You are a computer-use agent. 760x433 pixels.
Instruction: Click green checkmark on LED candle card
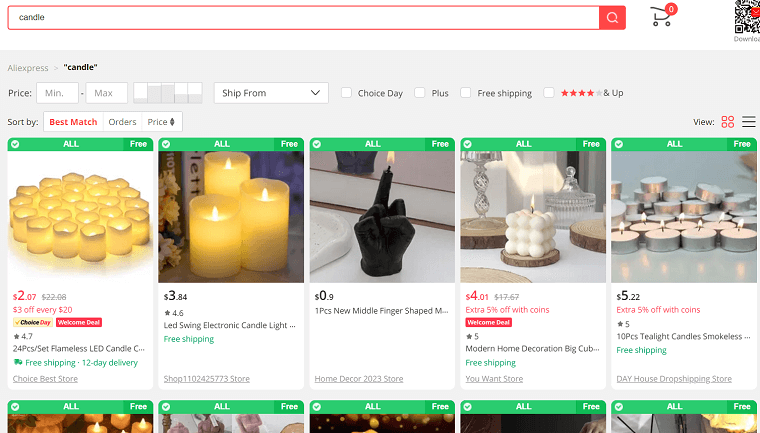pyautogui.click(x=15, y=144)
